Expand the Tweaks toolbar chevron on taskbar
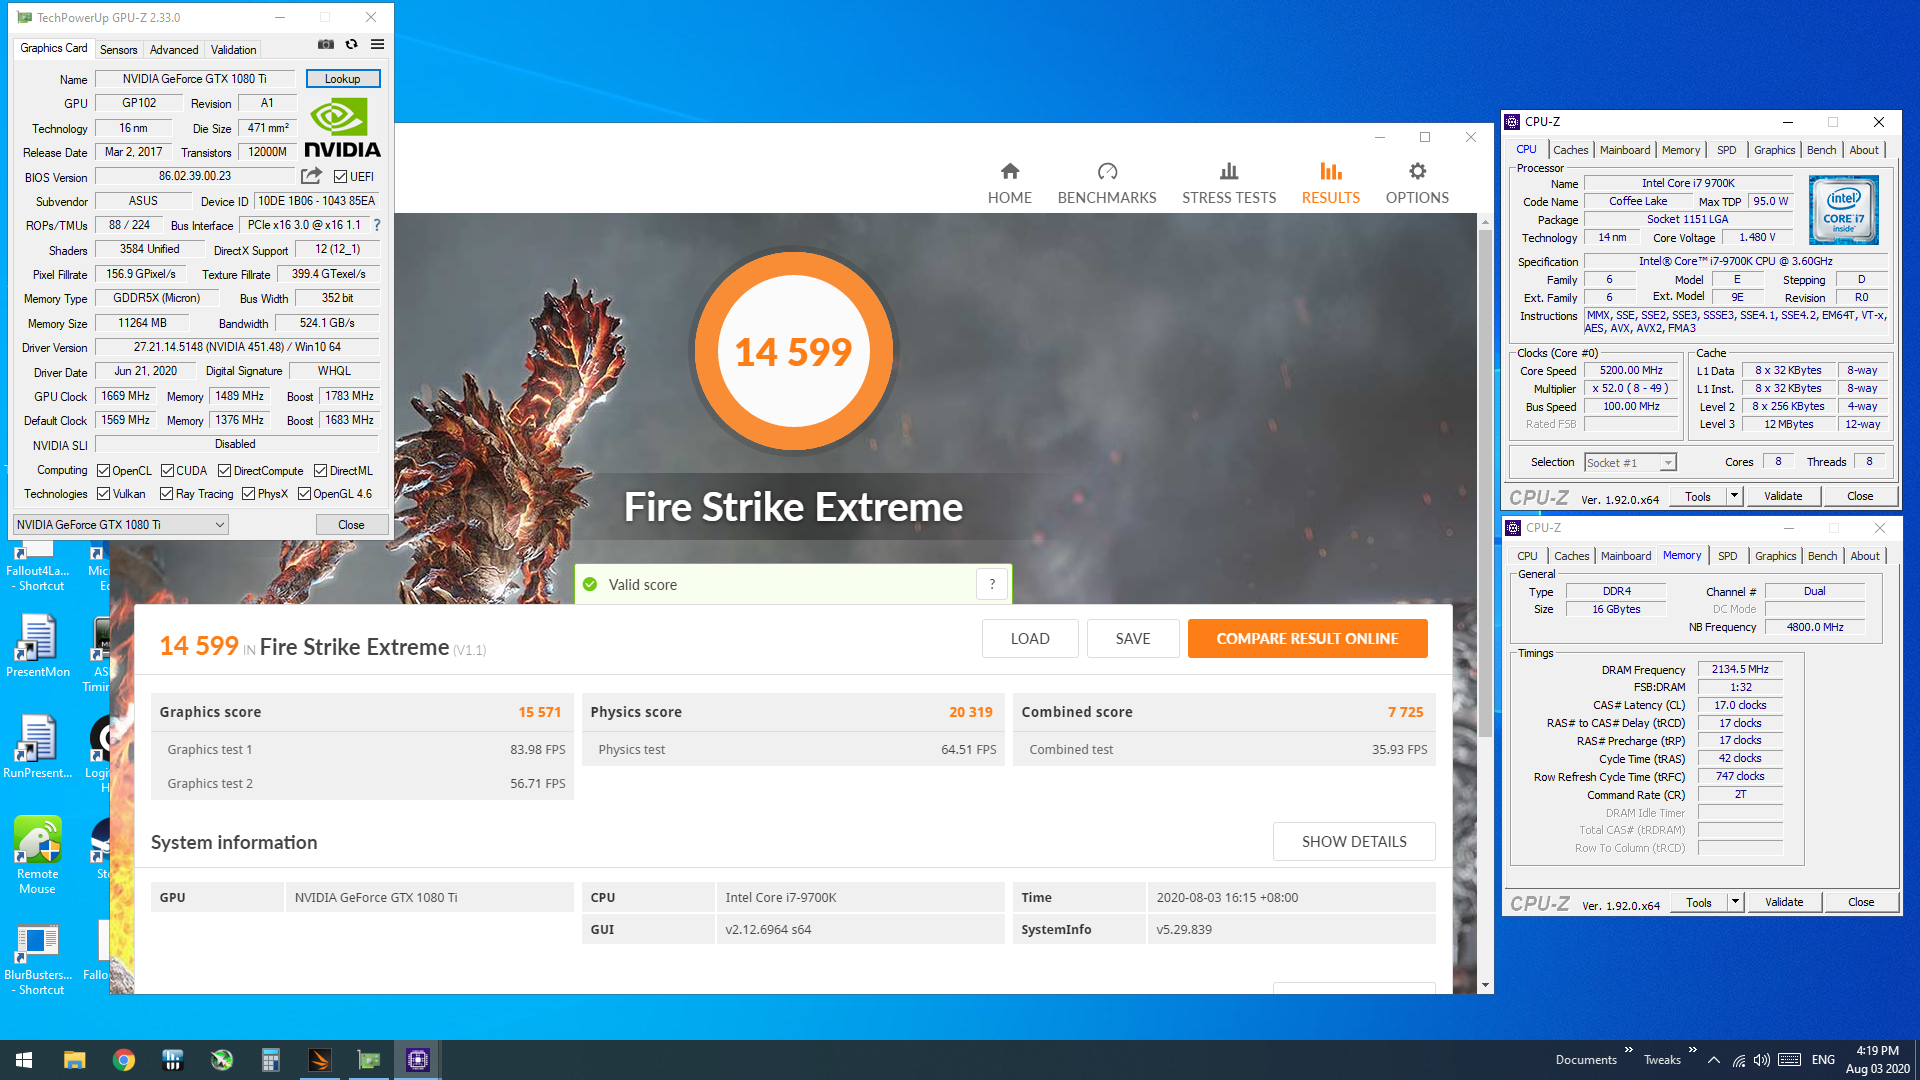 [x=1692, y=1050]
